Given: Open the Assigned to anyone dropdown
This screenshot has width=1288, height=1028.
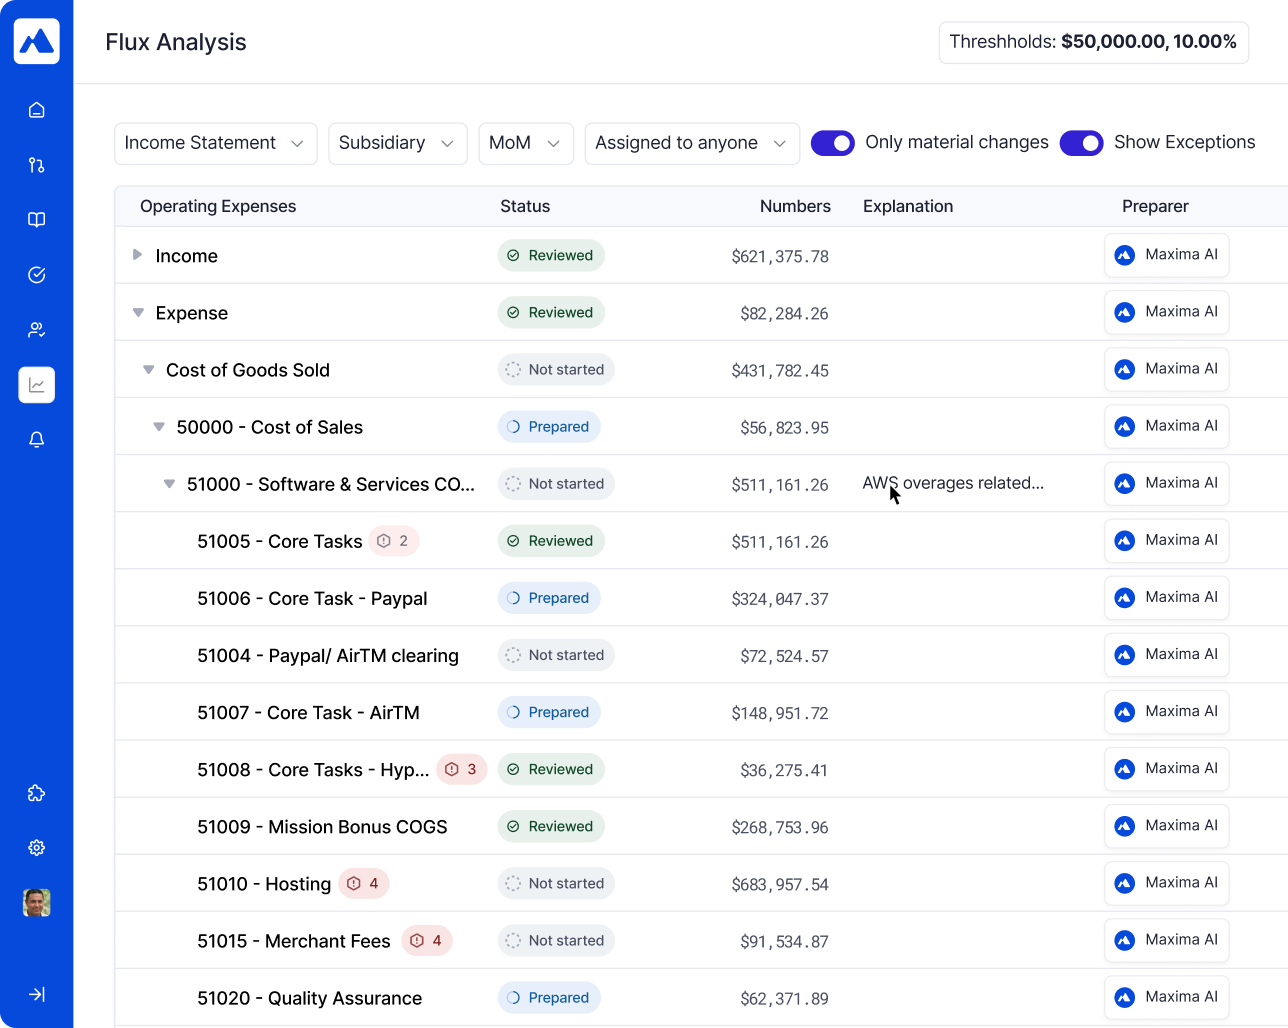Looking at the screenshot, I should pos(692,143).
